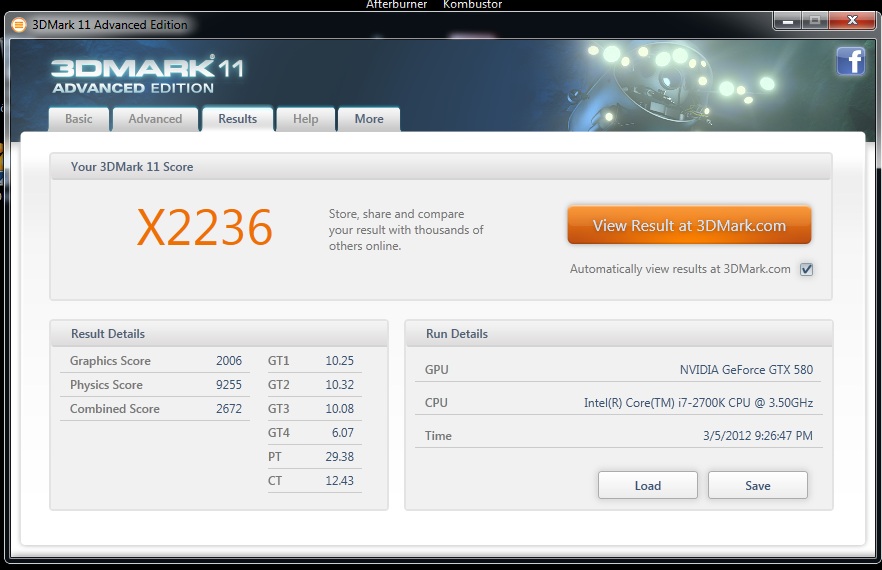Click the GT1 value 10.25

point(340,361)
